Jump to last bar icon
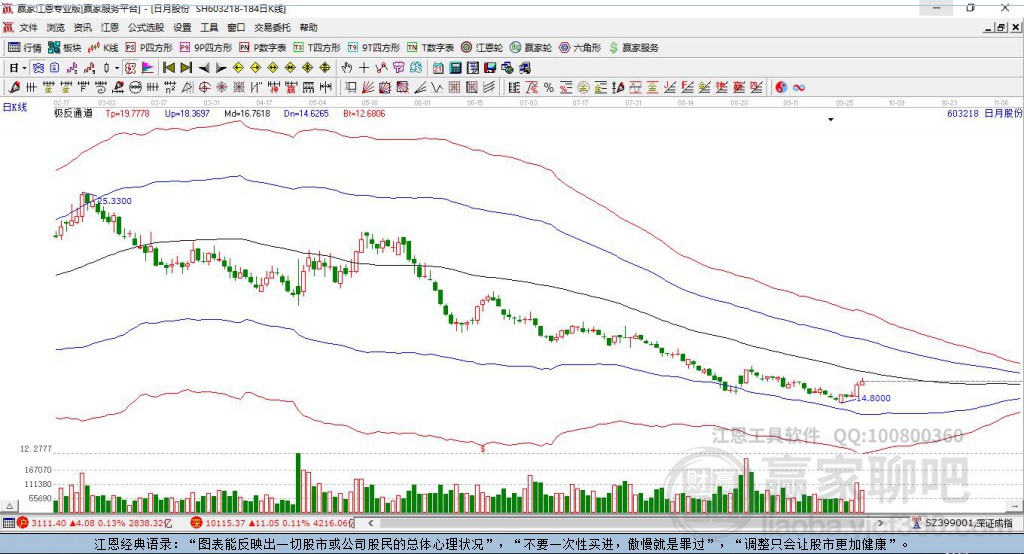Screen dimensions: 1024x554 186,68
